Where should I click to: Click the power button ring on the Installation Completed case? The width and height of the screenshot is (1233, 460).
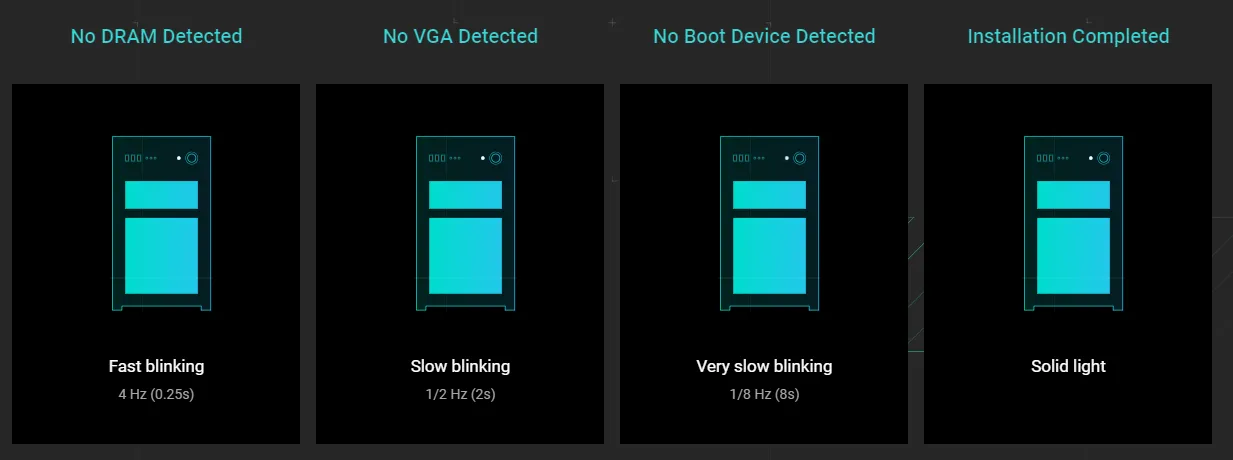pyautogui.click(x=1103, y=158)
